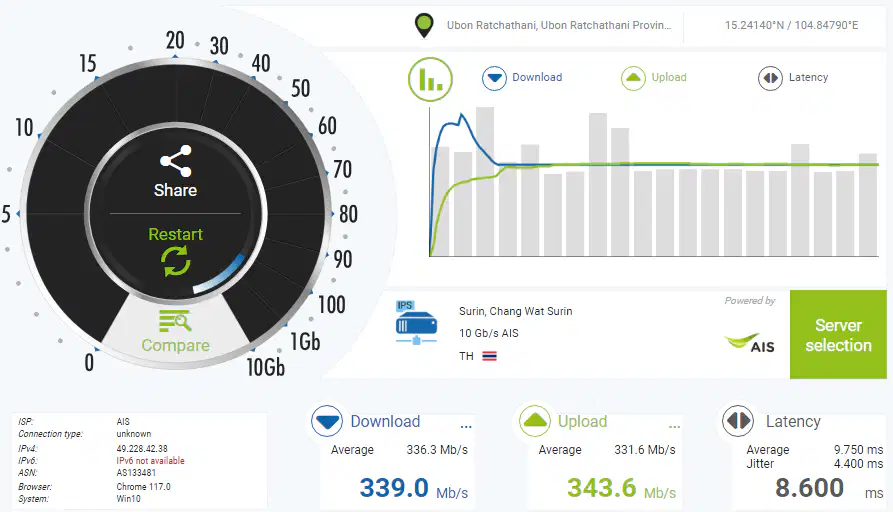Click the speed history chart area
Image resolution: width=893 pixels, height=512 pixels.
tap(654, 182)
